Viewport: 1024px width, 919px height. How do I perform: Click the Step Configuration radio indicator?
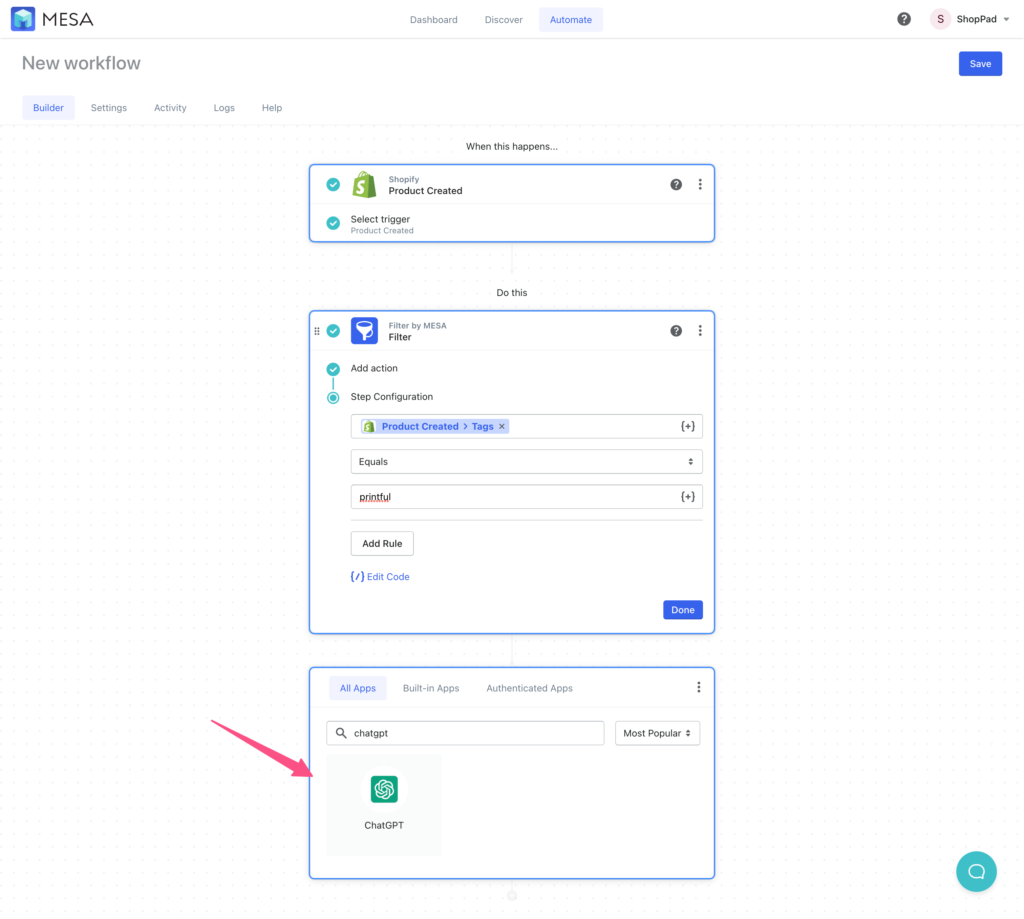coord(333,397)
